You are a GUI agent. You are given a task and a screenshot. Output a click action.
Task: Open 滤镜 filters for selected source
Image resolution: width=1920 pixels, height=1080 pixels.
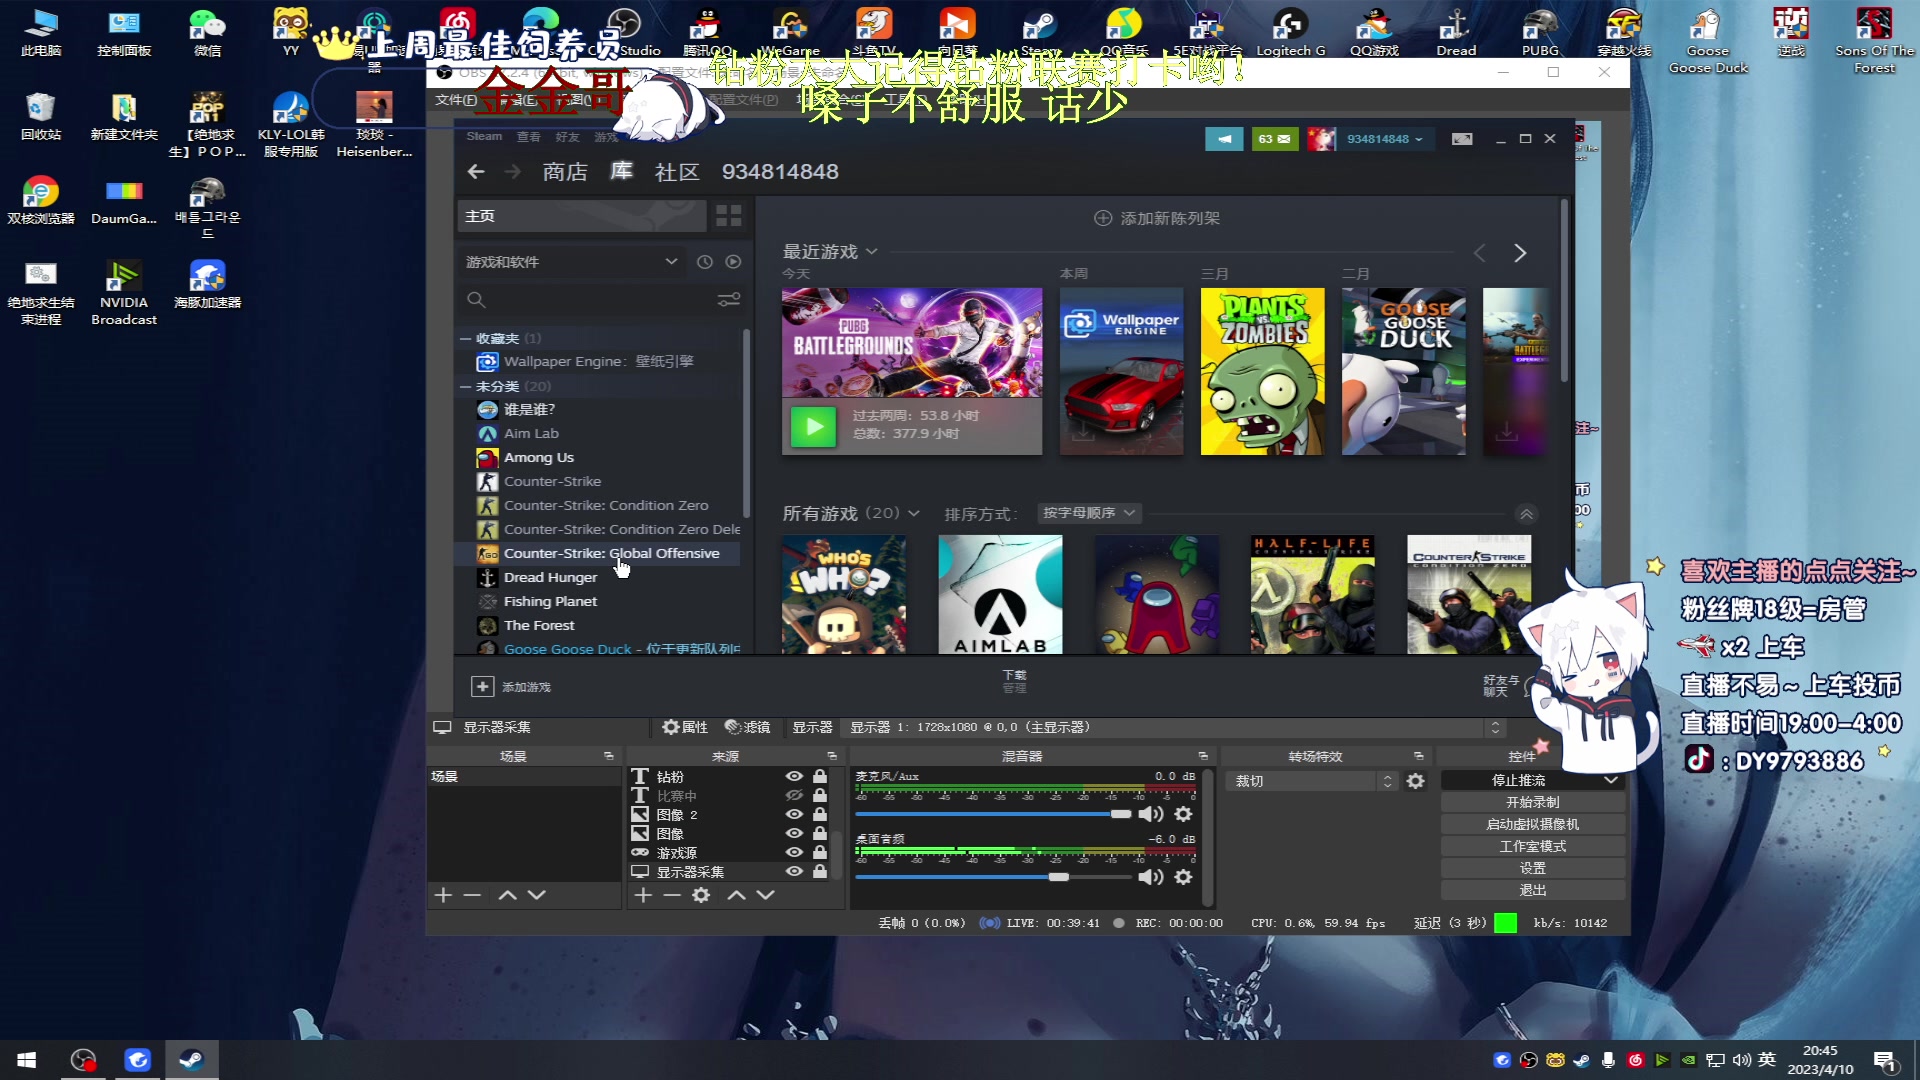(747, 727)
